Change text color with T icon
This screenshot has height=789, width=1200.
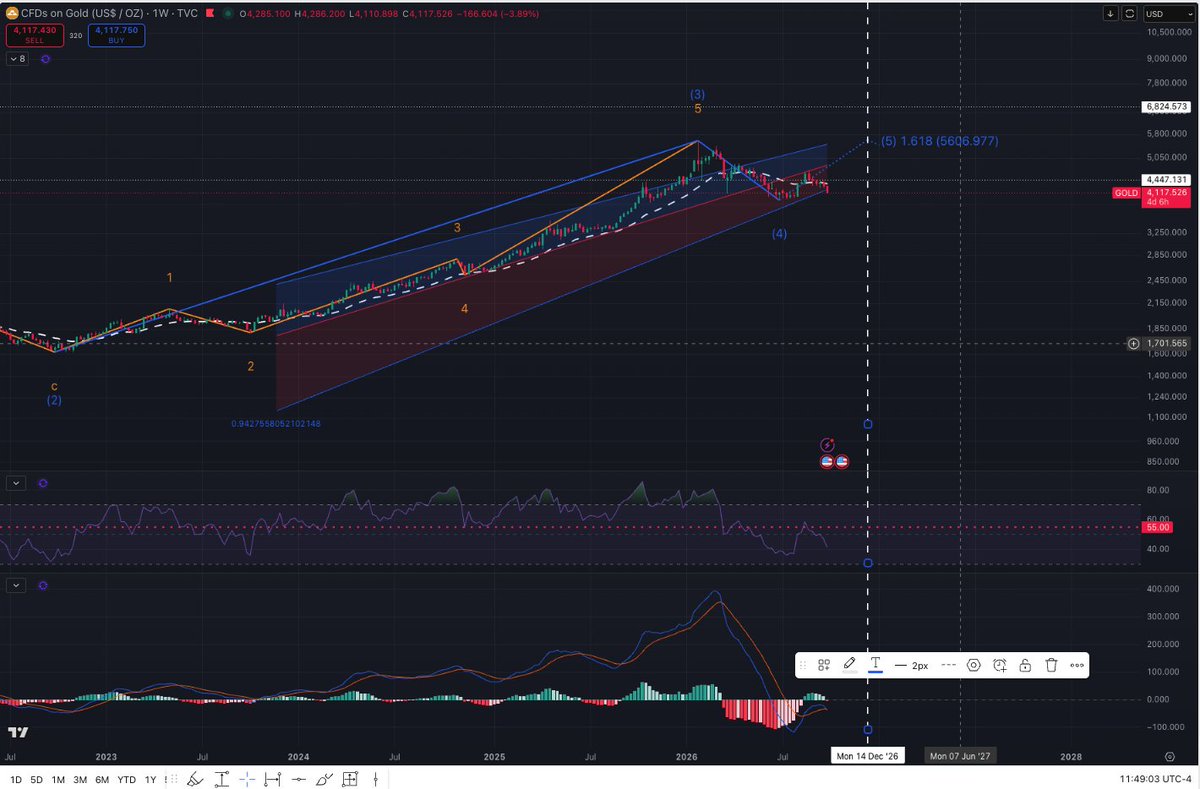pos(875,664)
